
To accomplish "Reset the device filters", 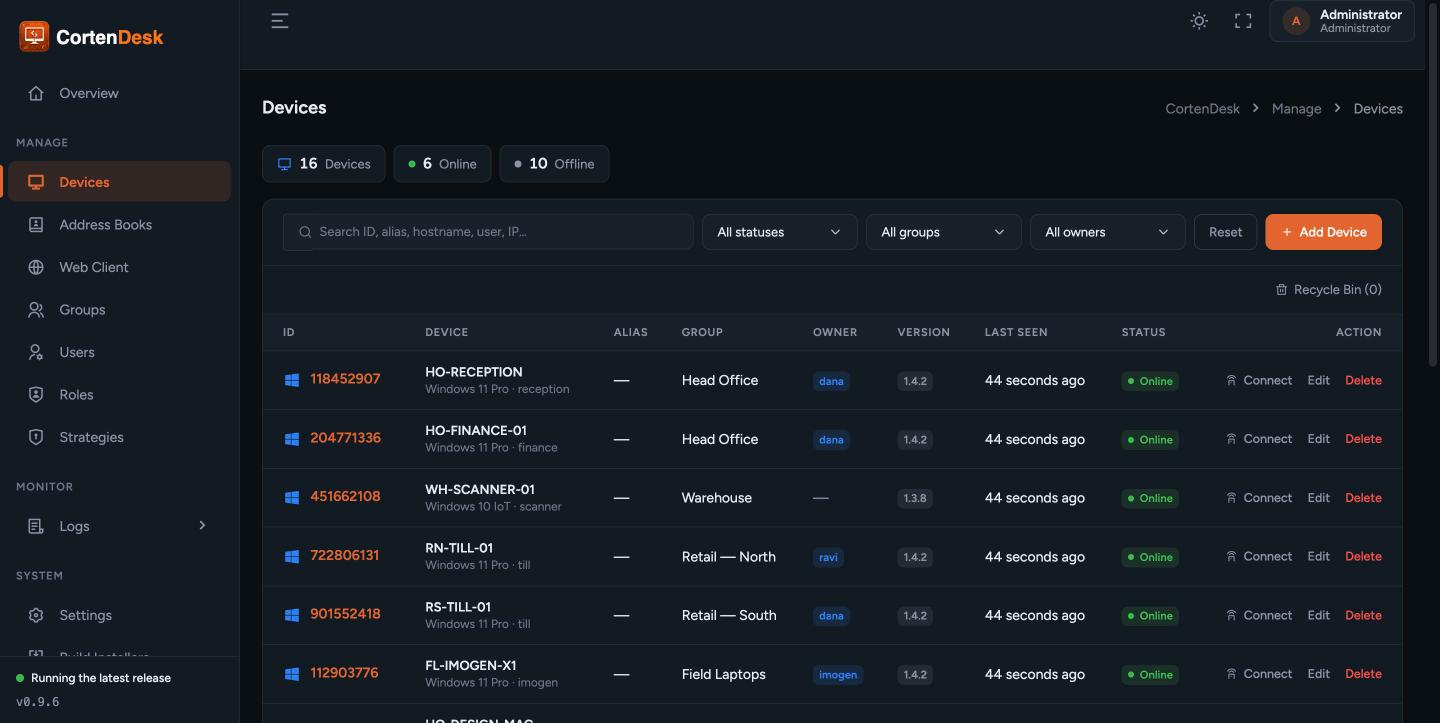I will pyautogui.click(x=1225, y=232).
